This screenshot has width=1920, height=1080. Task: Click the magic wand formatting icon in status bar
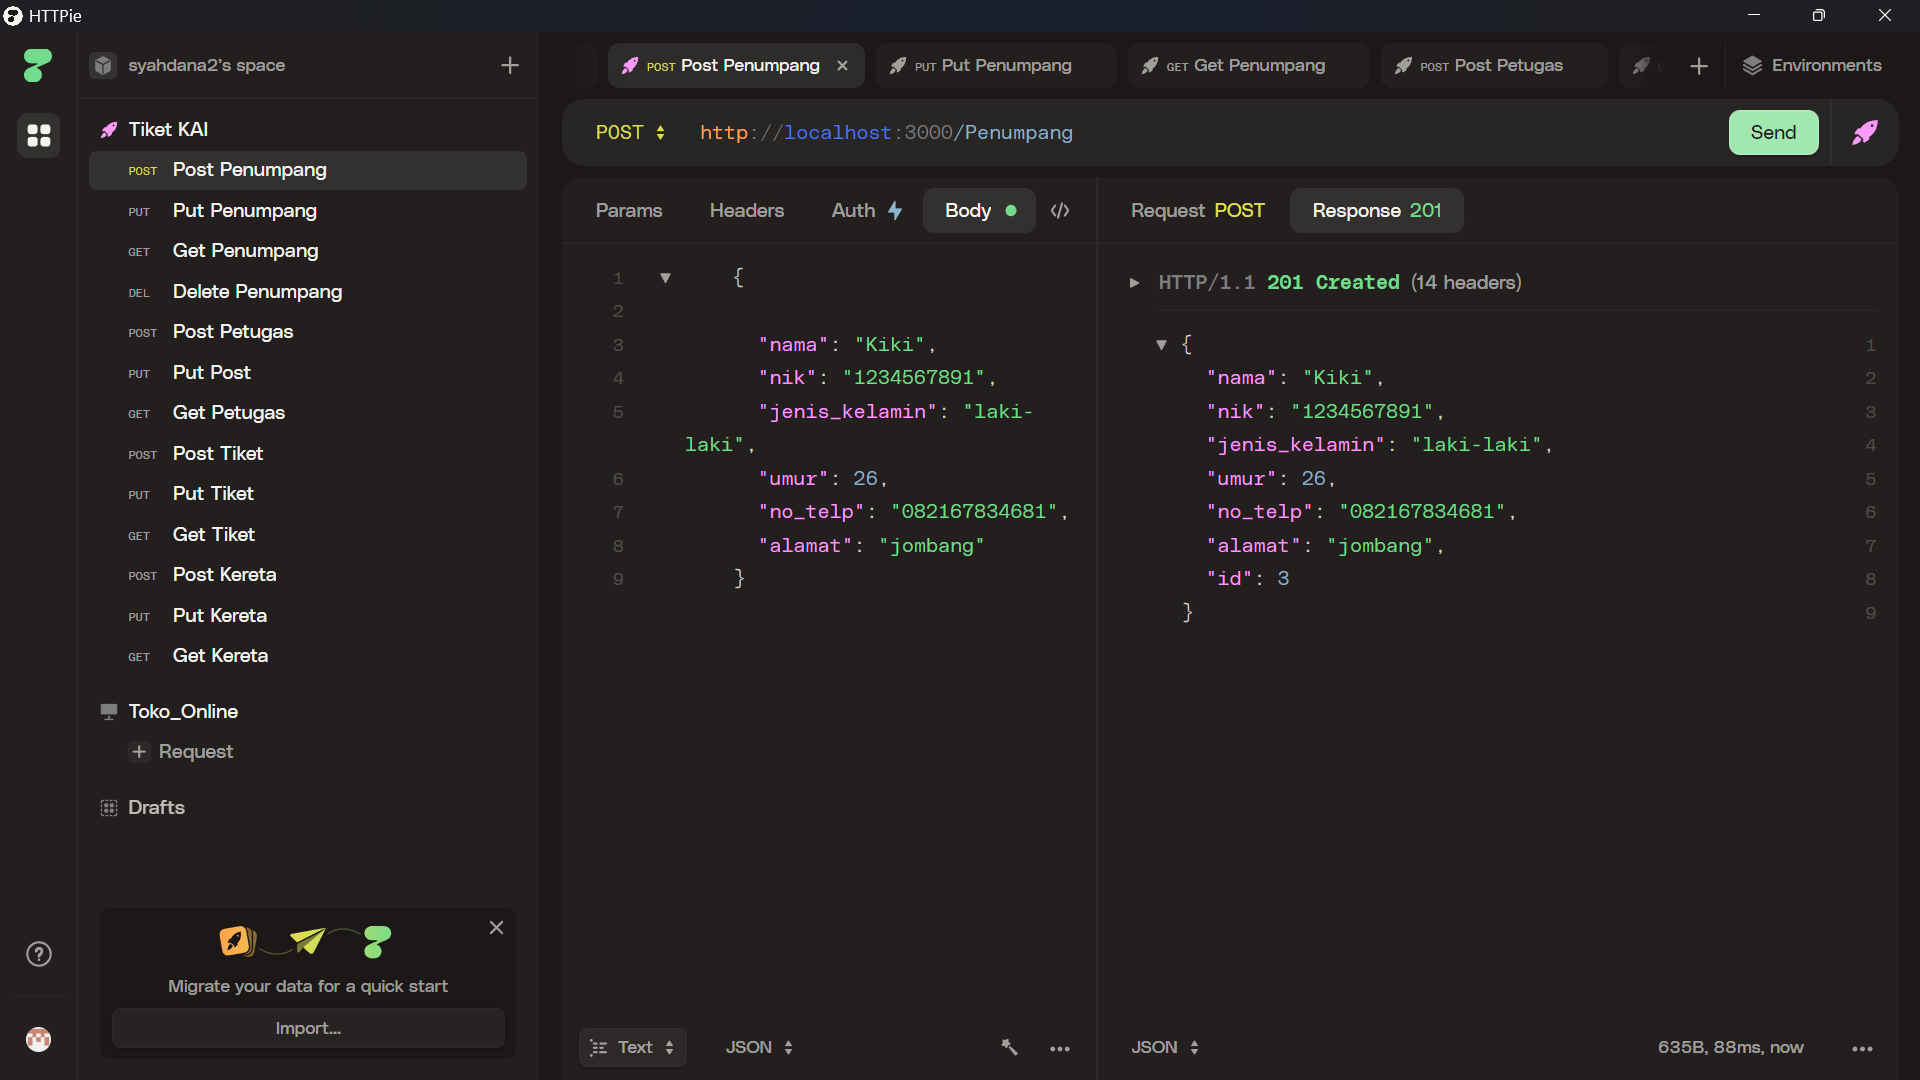pyautogui.click(x=1009, y=1047)
